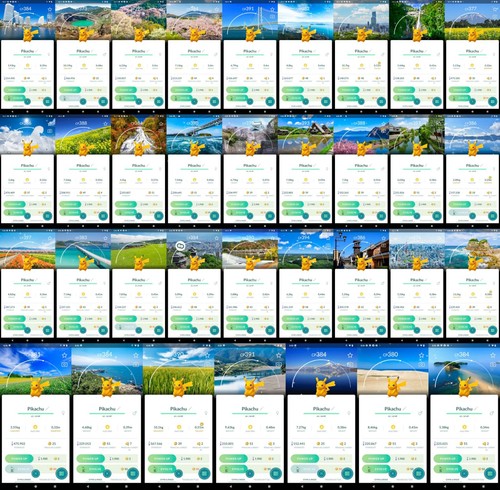Power up the Pikachu on sand dunes screen
The height and width of the screenshot is (490, 500).
click(376, 459)
